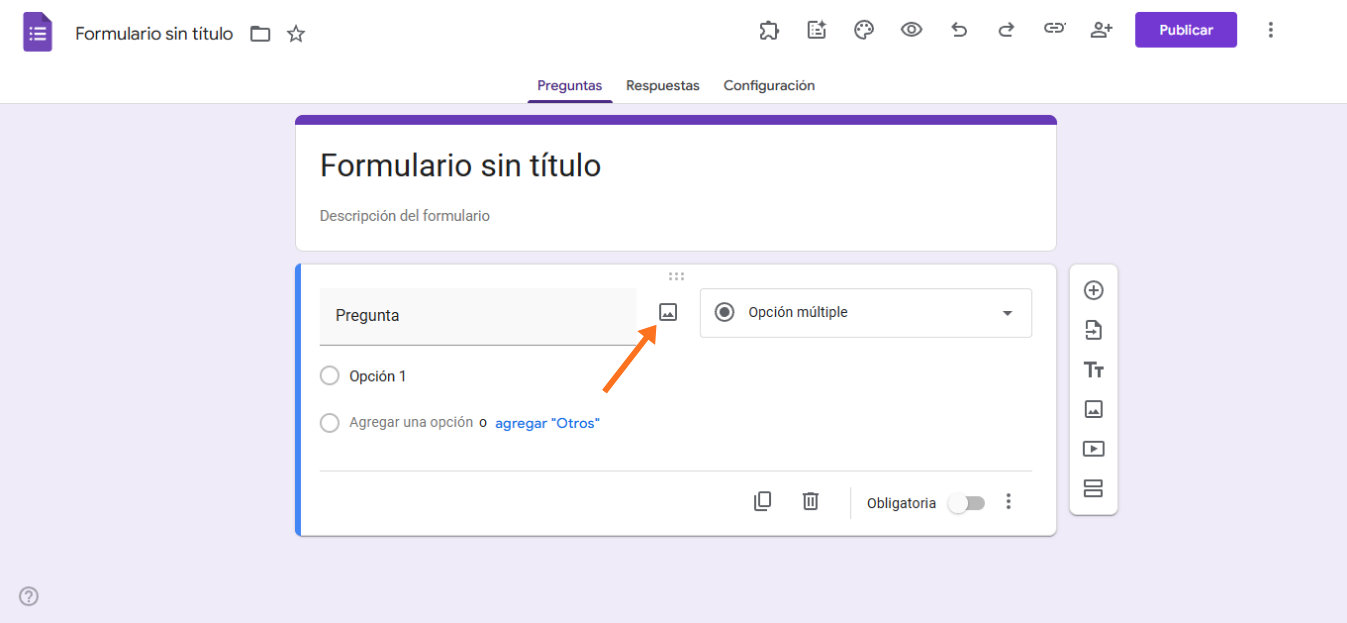Image resolution: width=1347 pixels, height=623 pixels.
Task: Click the Publicar button
Action: pos(1185,29)
